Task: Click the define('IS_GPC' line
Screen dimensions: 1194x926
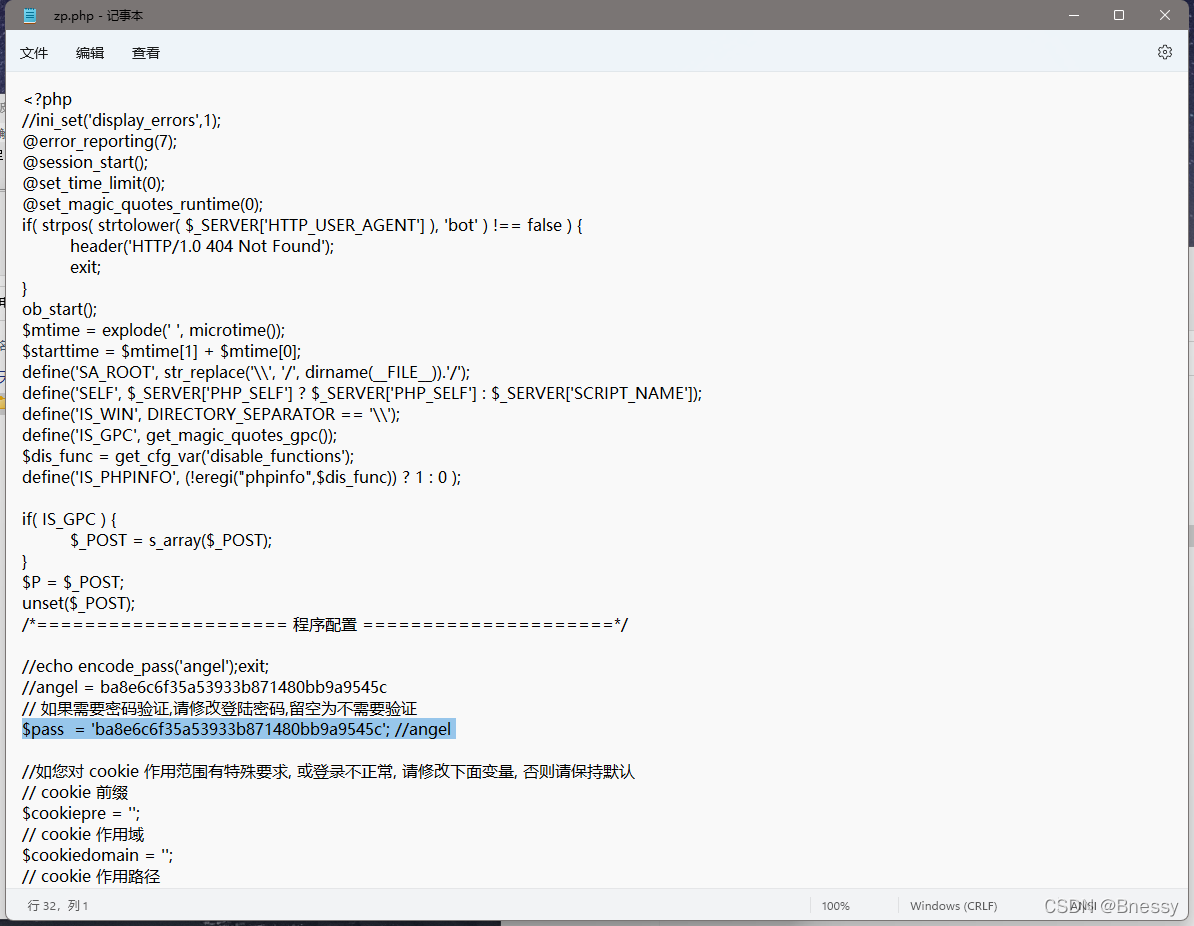Action: pyautogui.click(x=180, y=435)
